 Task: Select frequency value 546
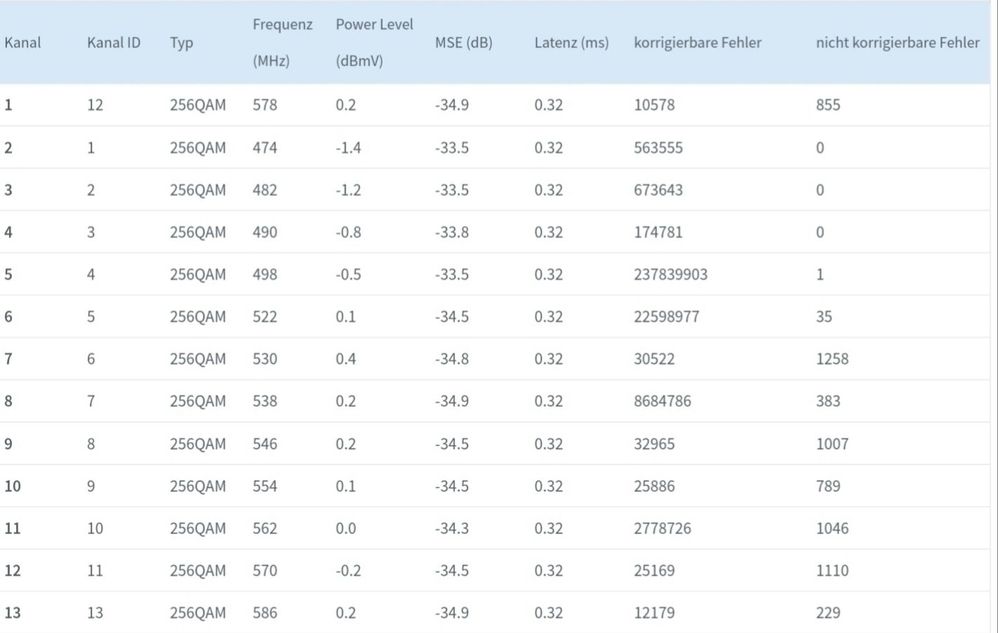(x=265, y=444)
